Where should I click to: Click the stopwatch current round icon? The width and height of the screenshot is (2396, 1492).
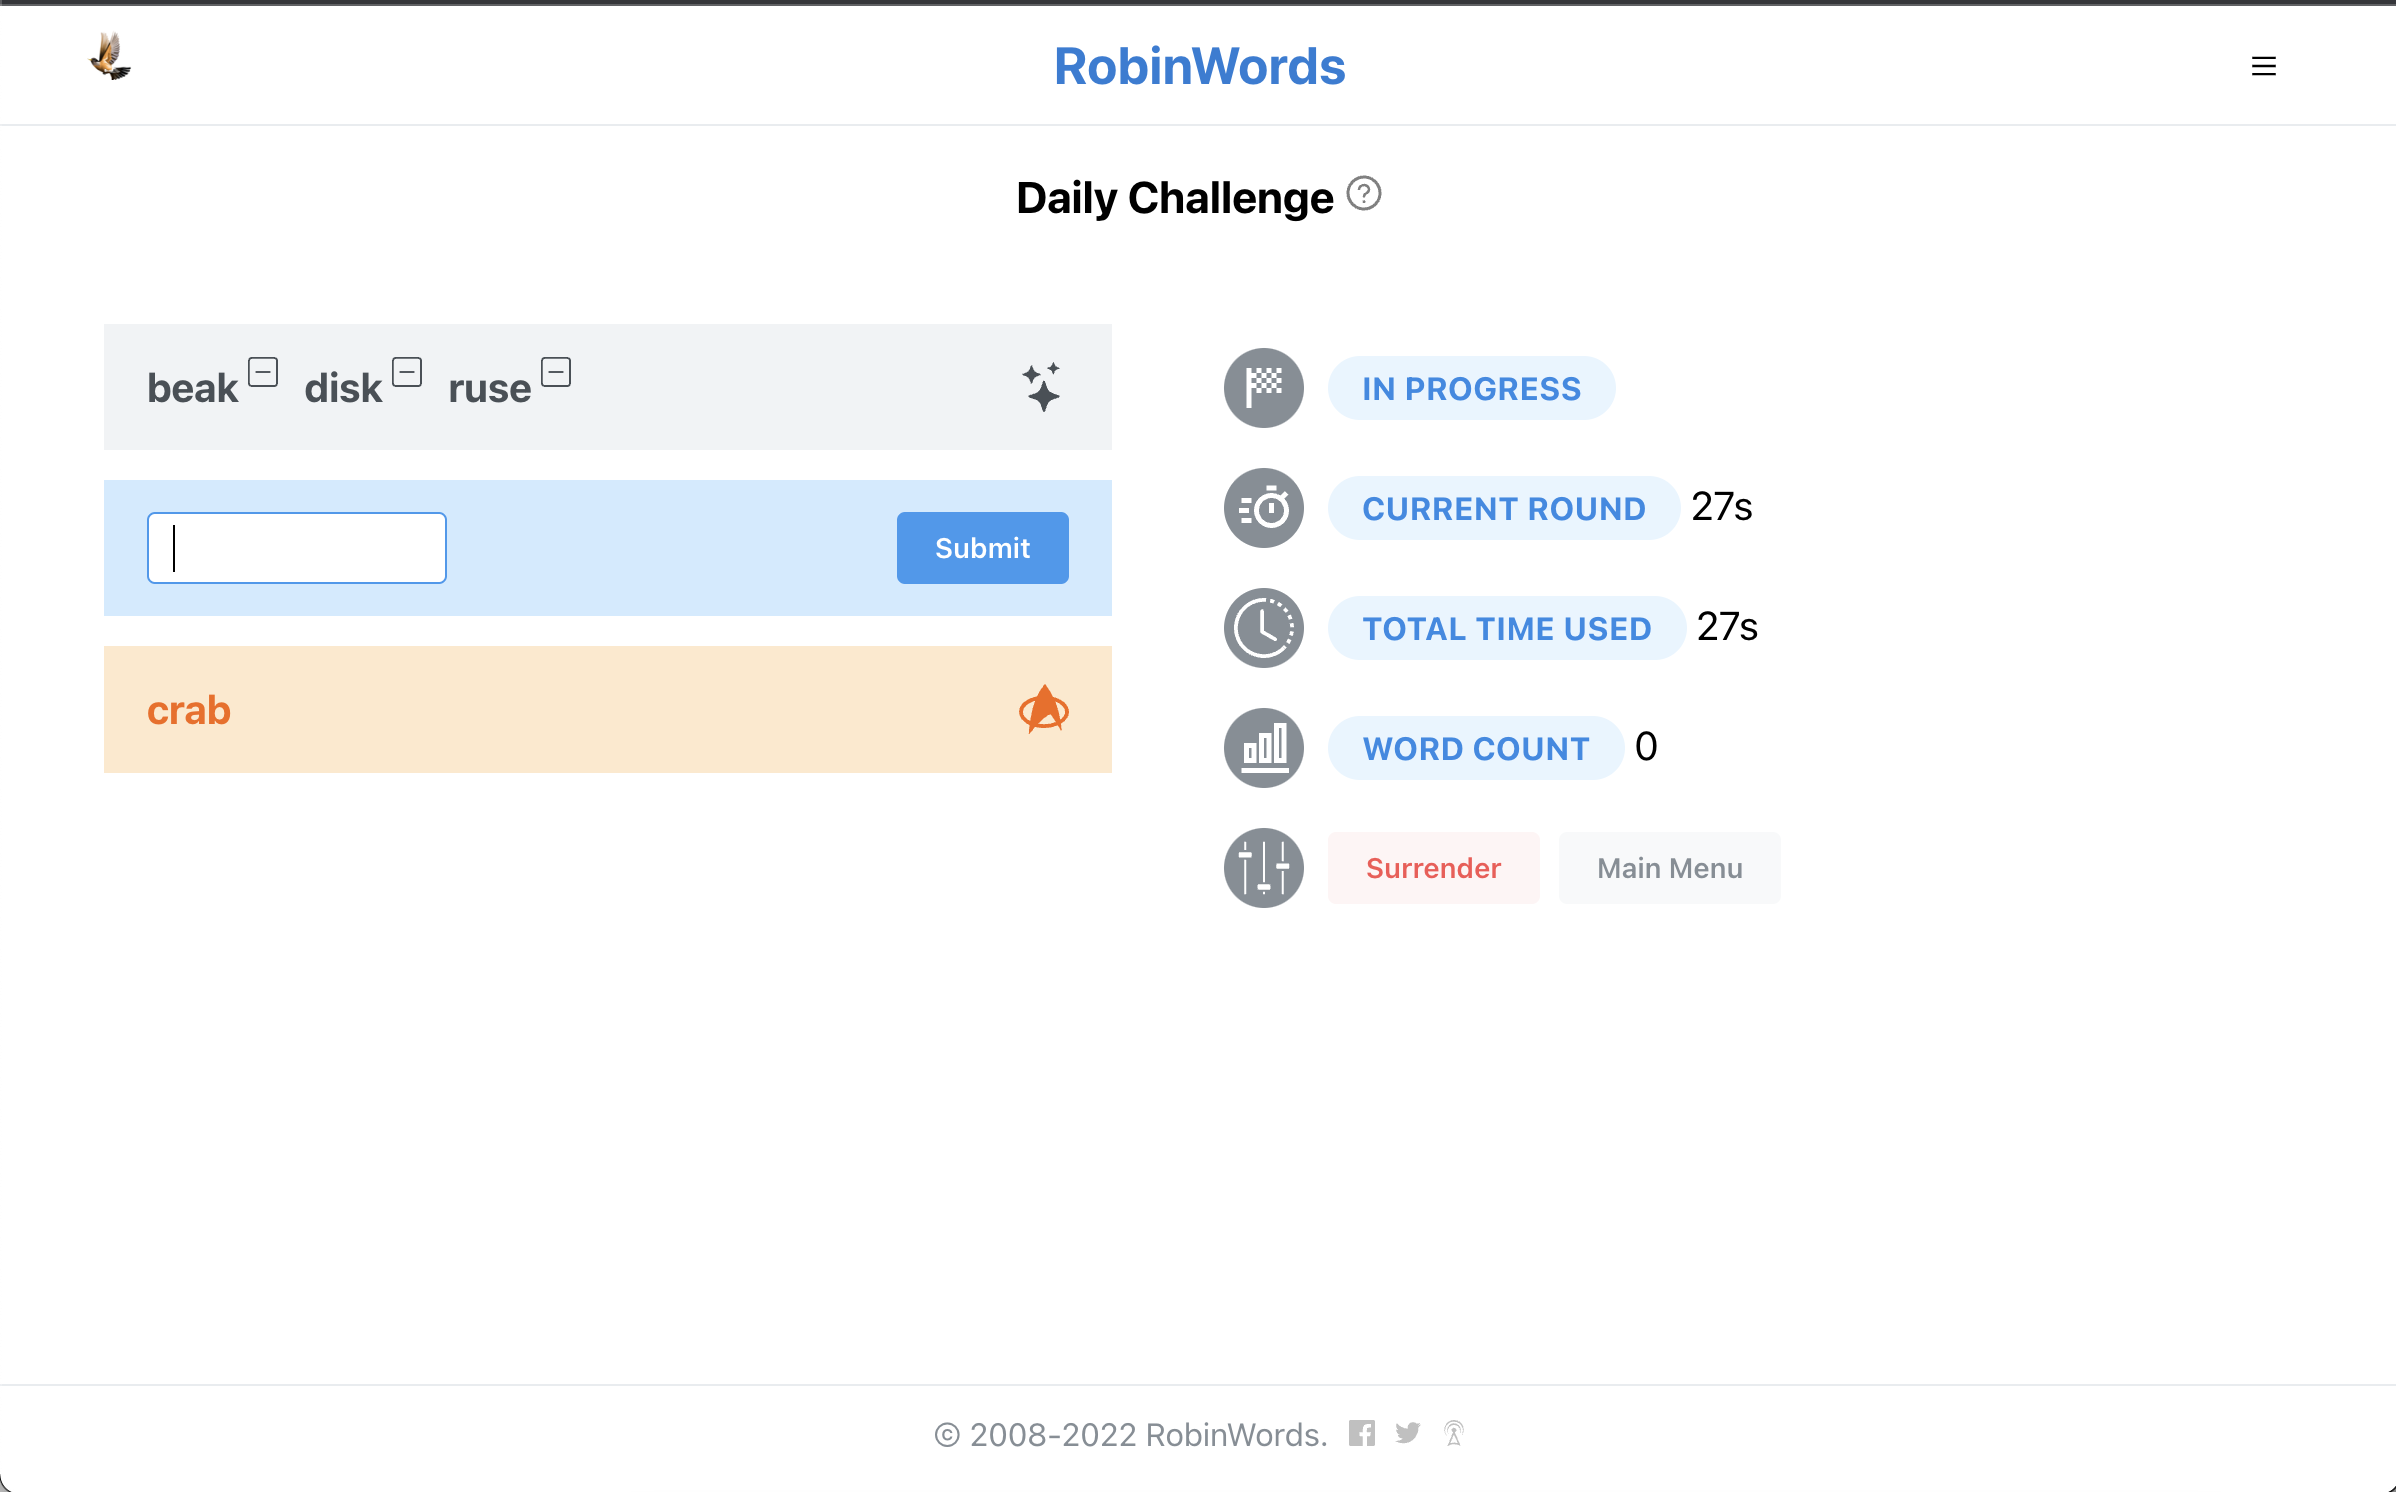pyautogui.click(x=1263, y=508)
